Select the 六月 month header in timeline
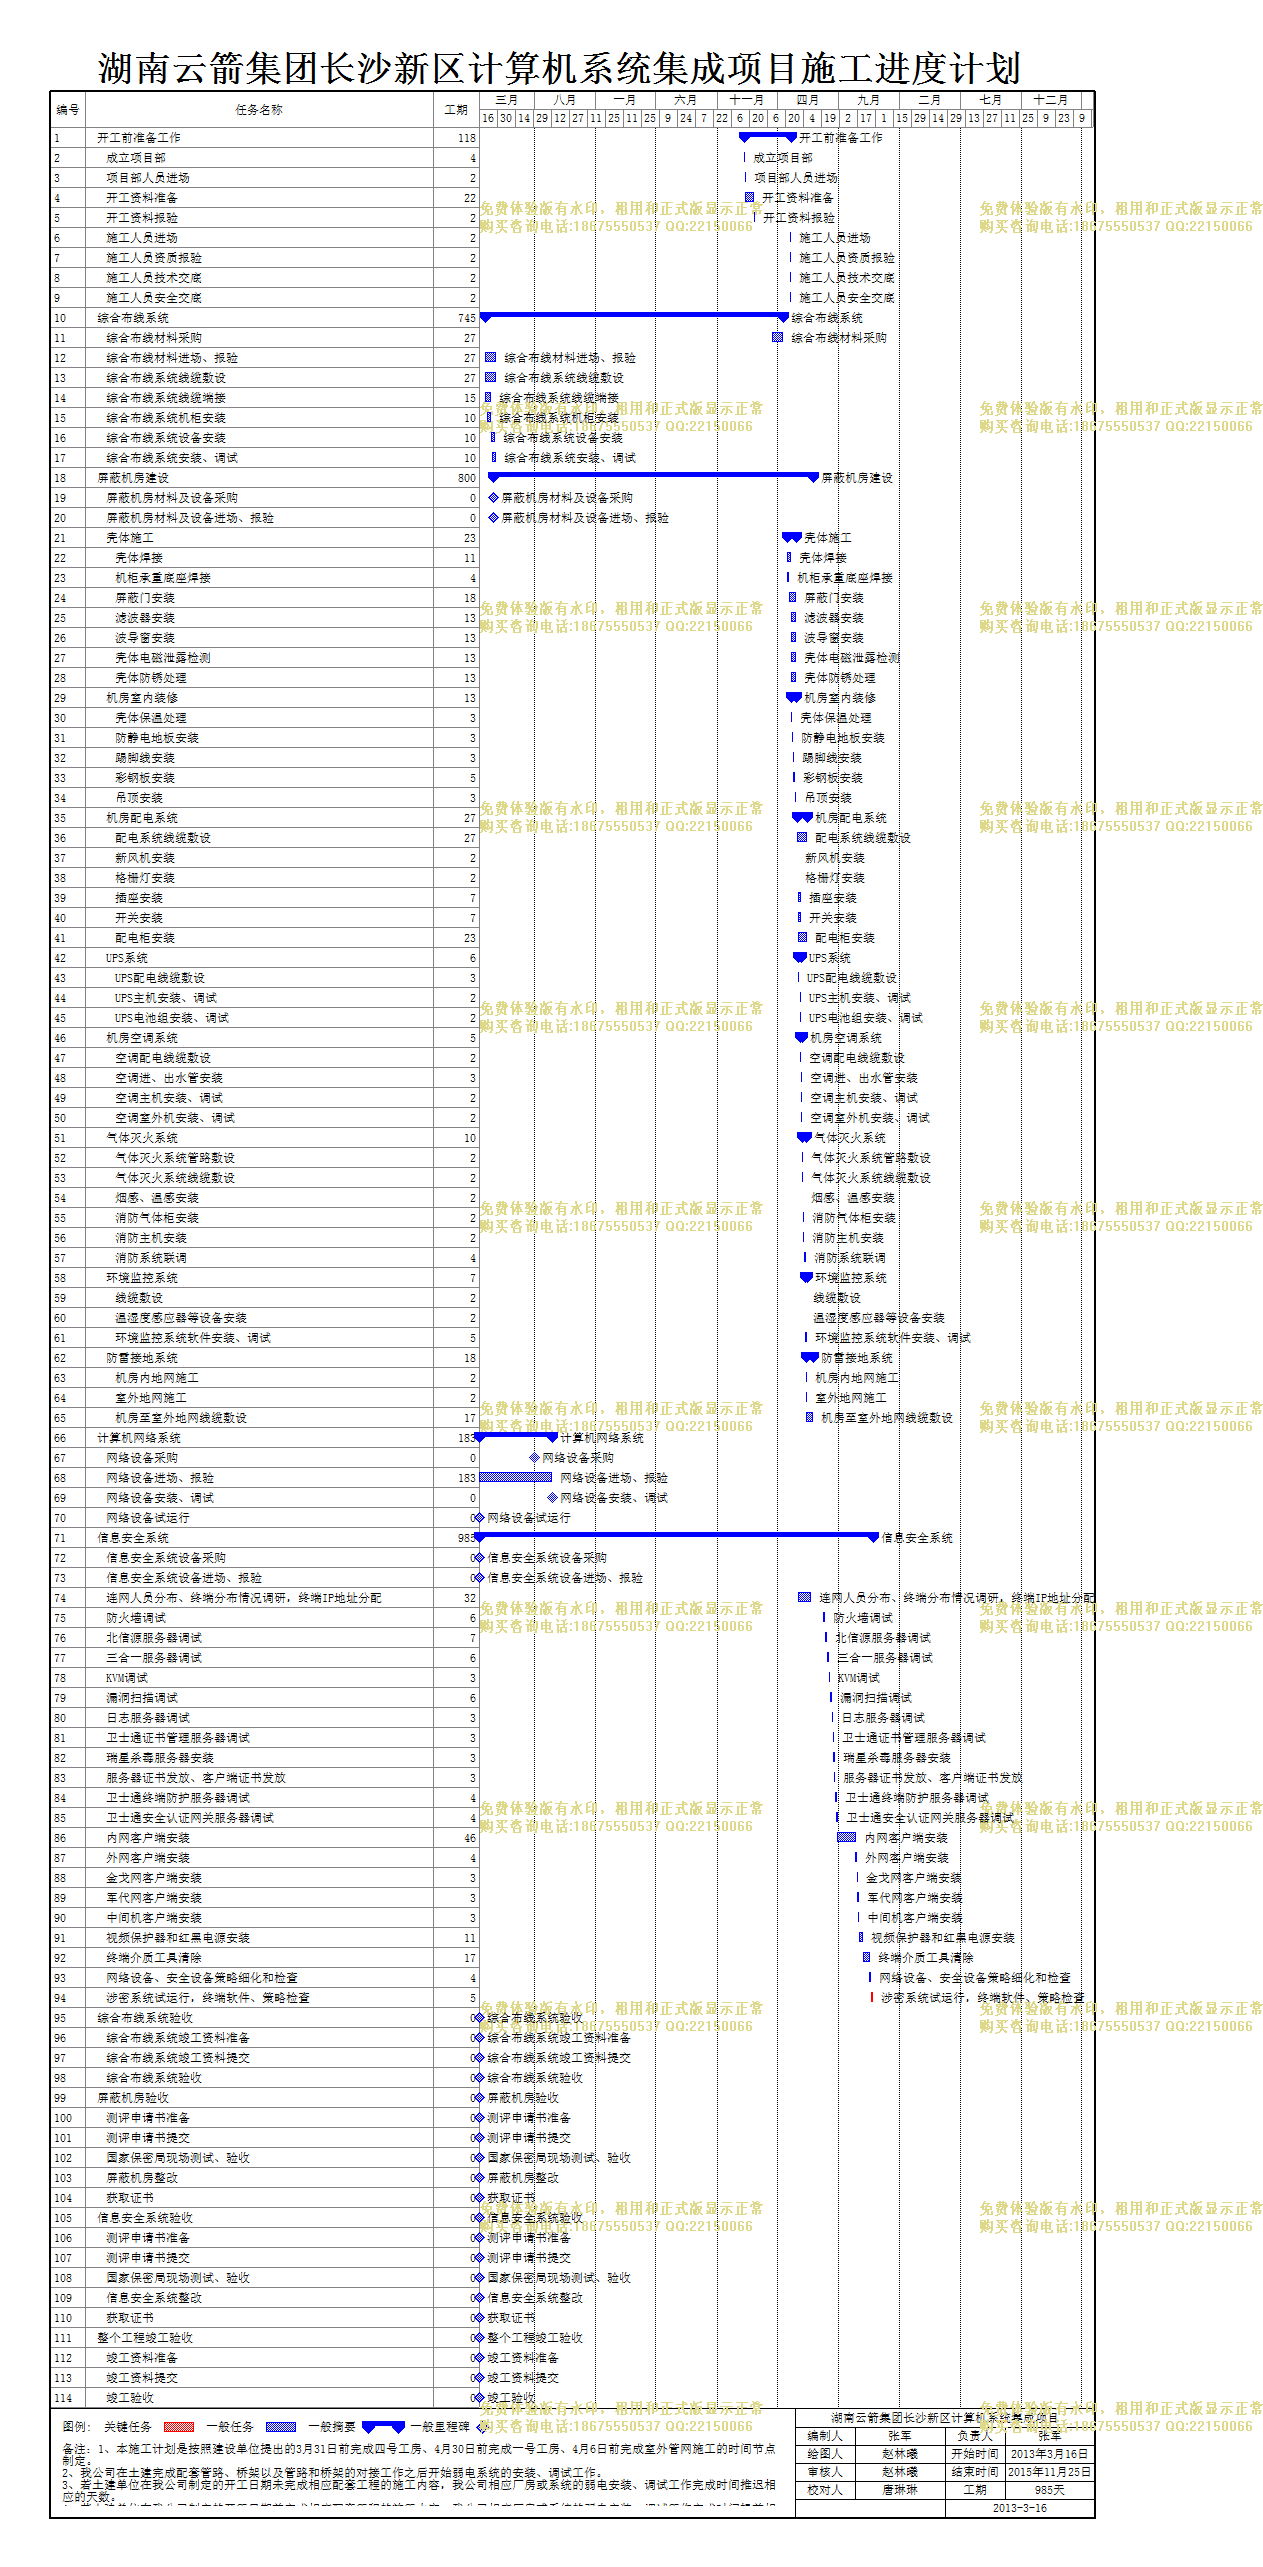The width and height of the screenshot is (1263, 2567). point(685,100)
